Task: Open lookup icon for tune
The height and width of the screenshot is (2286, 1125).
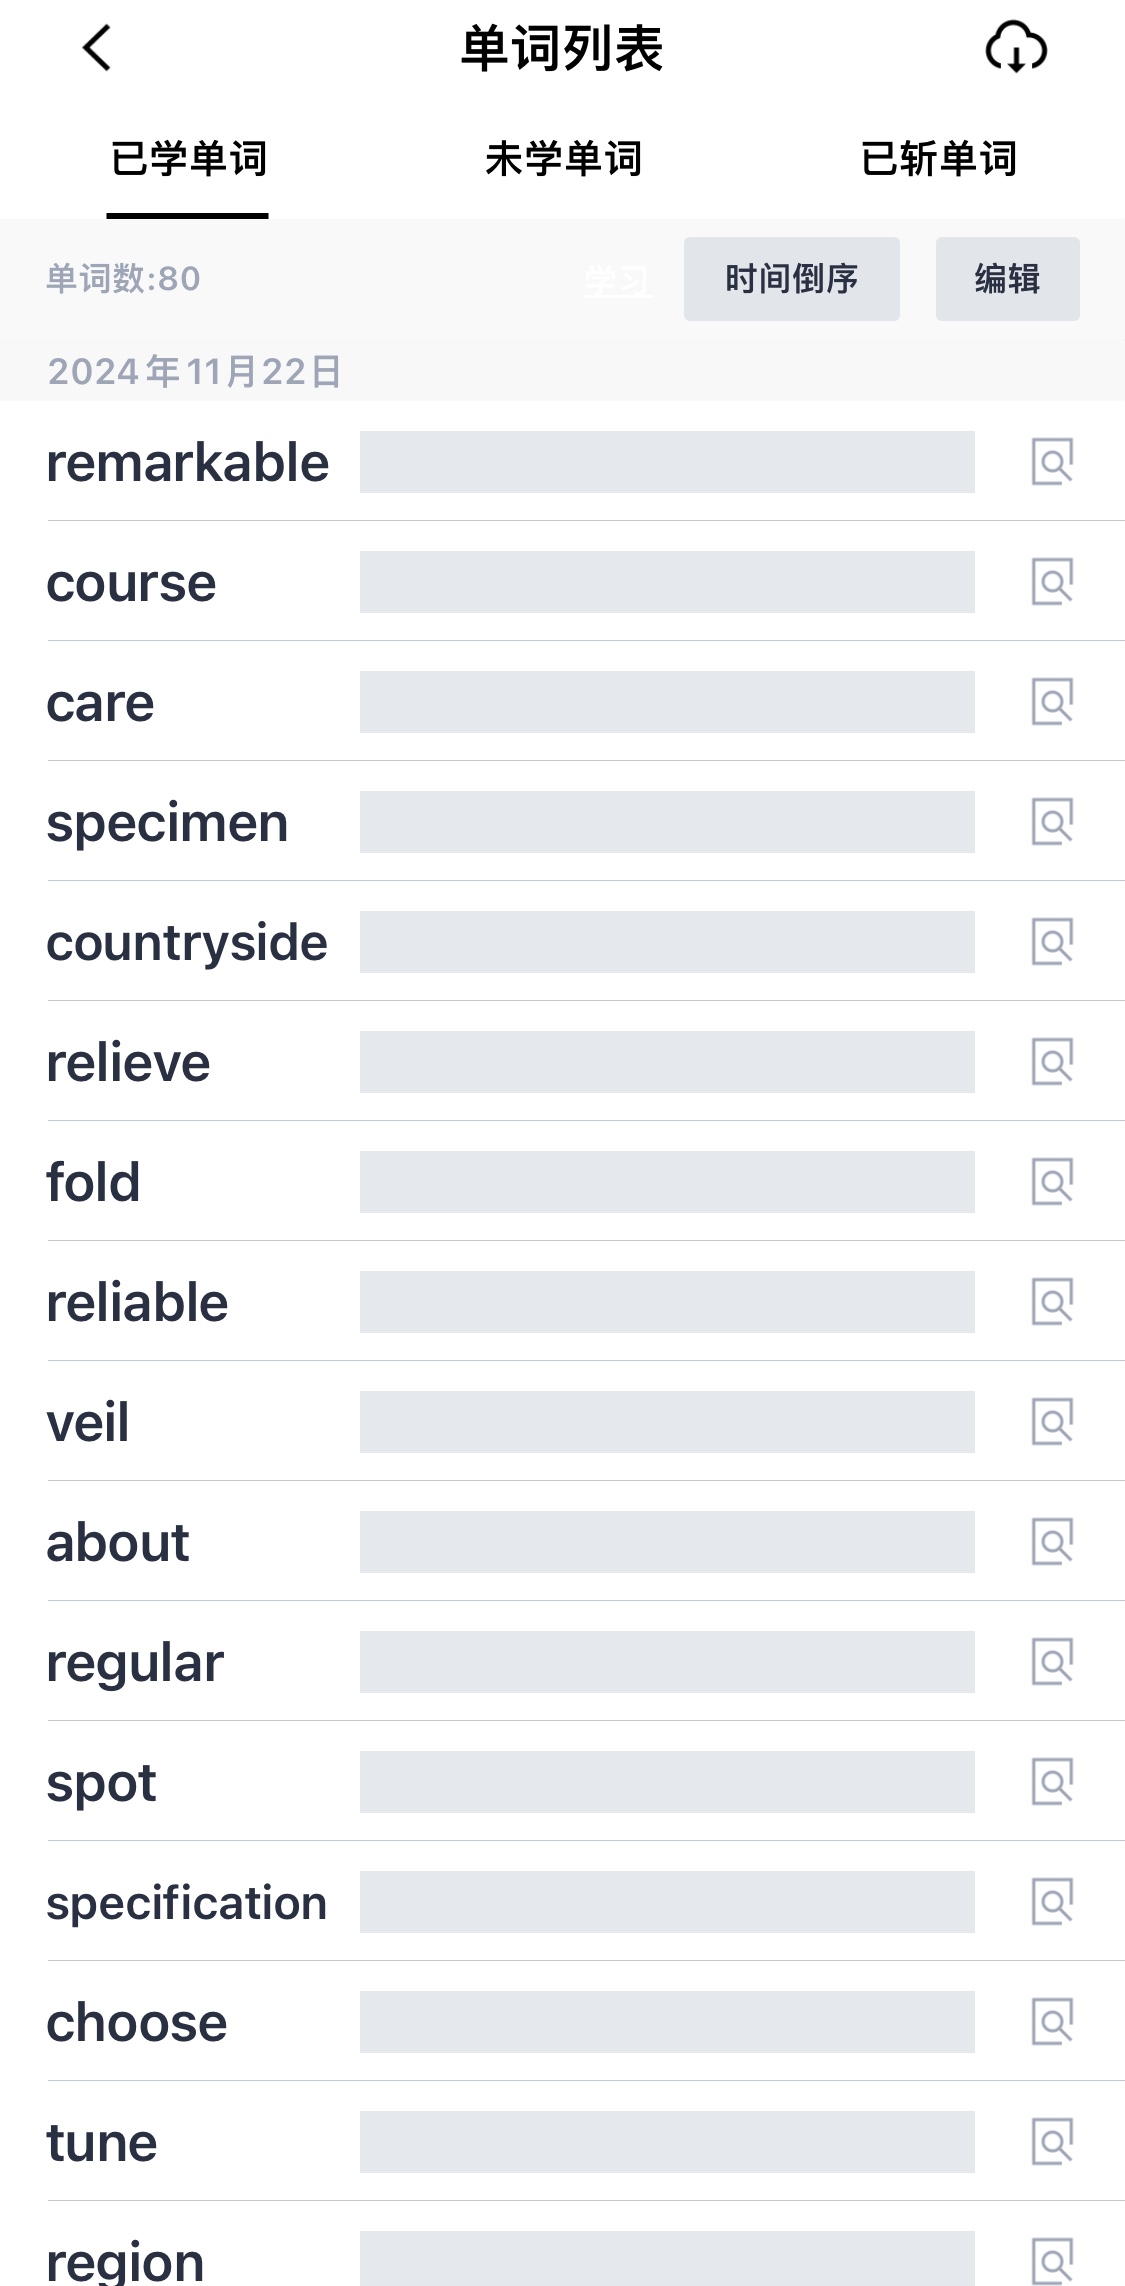Action: click(1052, 2142)
